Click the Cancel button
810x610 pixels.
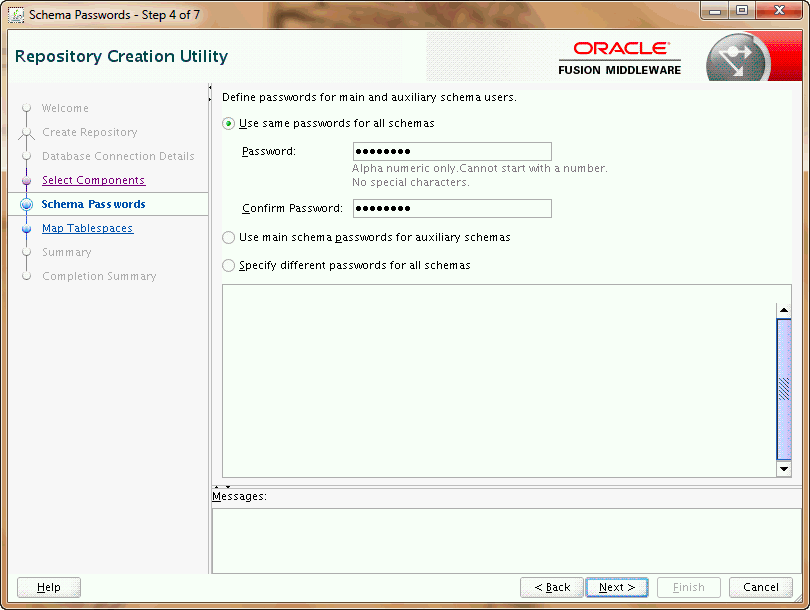coord(760,587)
